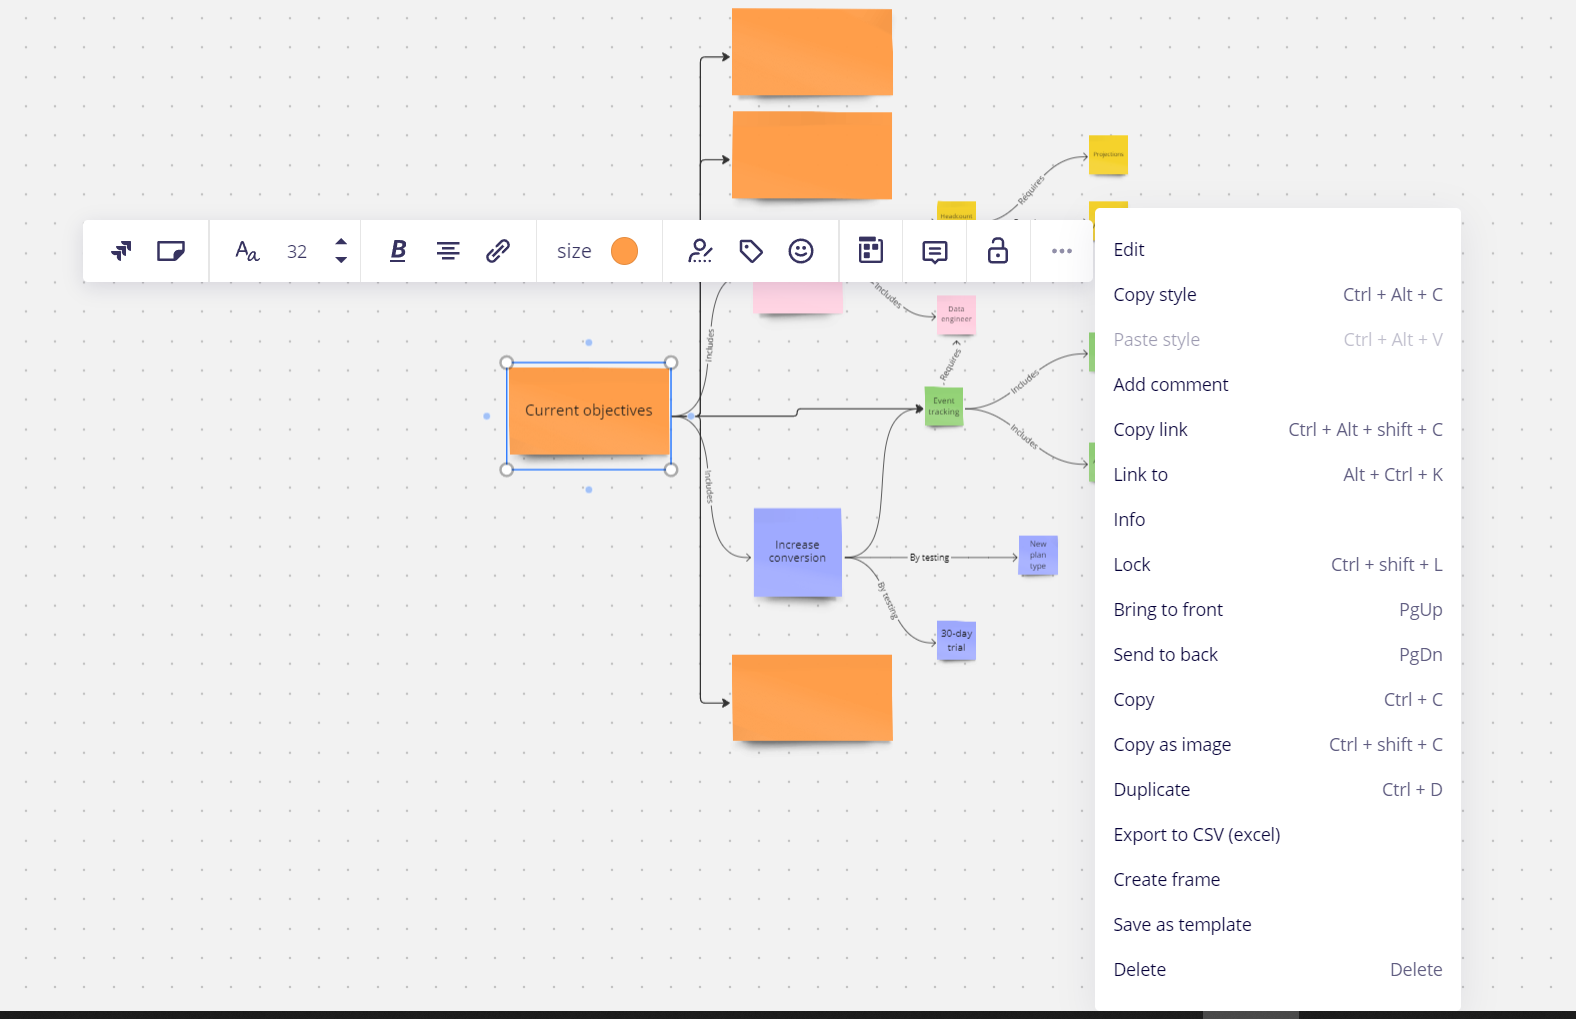Viewport: 1576px width, 1019px height.
Task: Choose Copy style from context menu
Action: pyautogui.click(x=1278, y=295)
